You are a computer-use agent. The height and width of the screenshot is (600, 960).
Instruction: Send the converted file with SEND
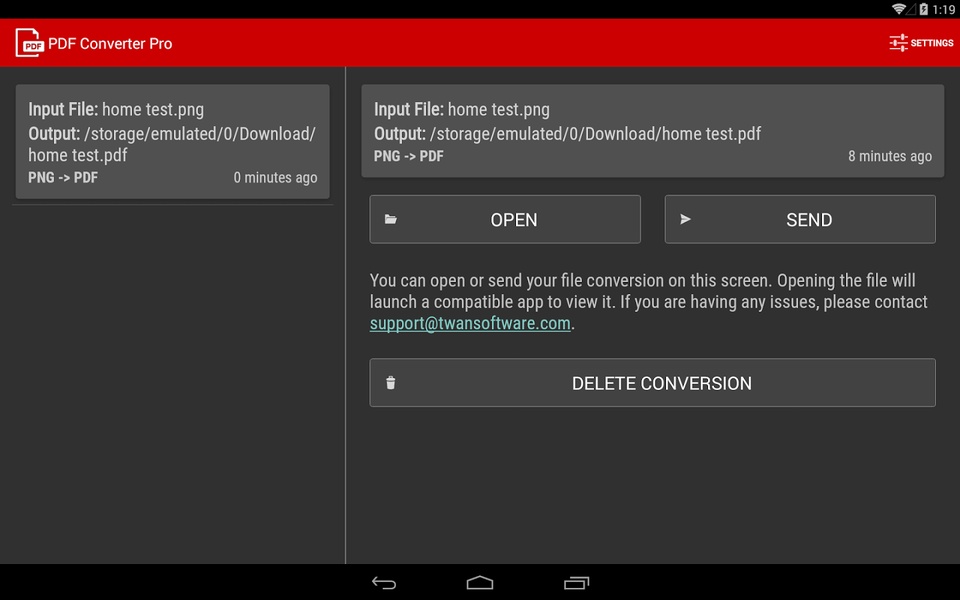tap(800, 219)
